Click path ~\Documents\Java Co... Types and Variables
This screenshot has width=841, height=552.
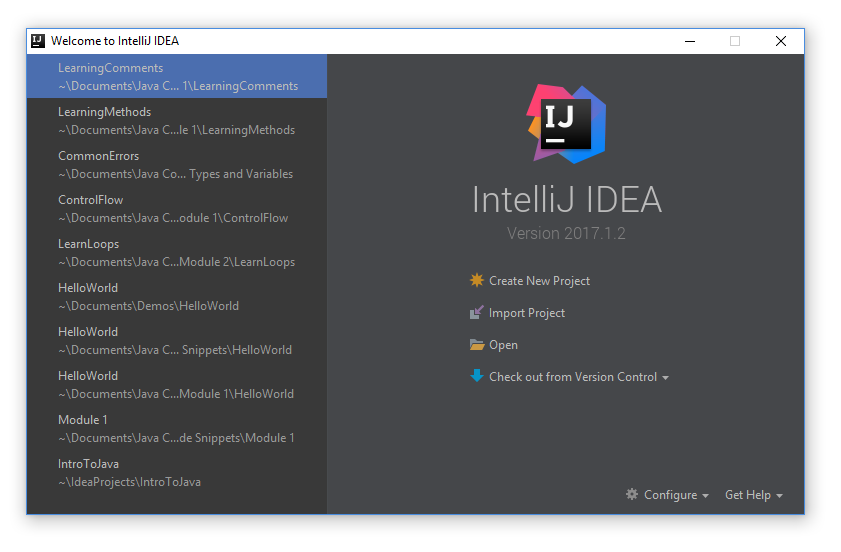175,174
